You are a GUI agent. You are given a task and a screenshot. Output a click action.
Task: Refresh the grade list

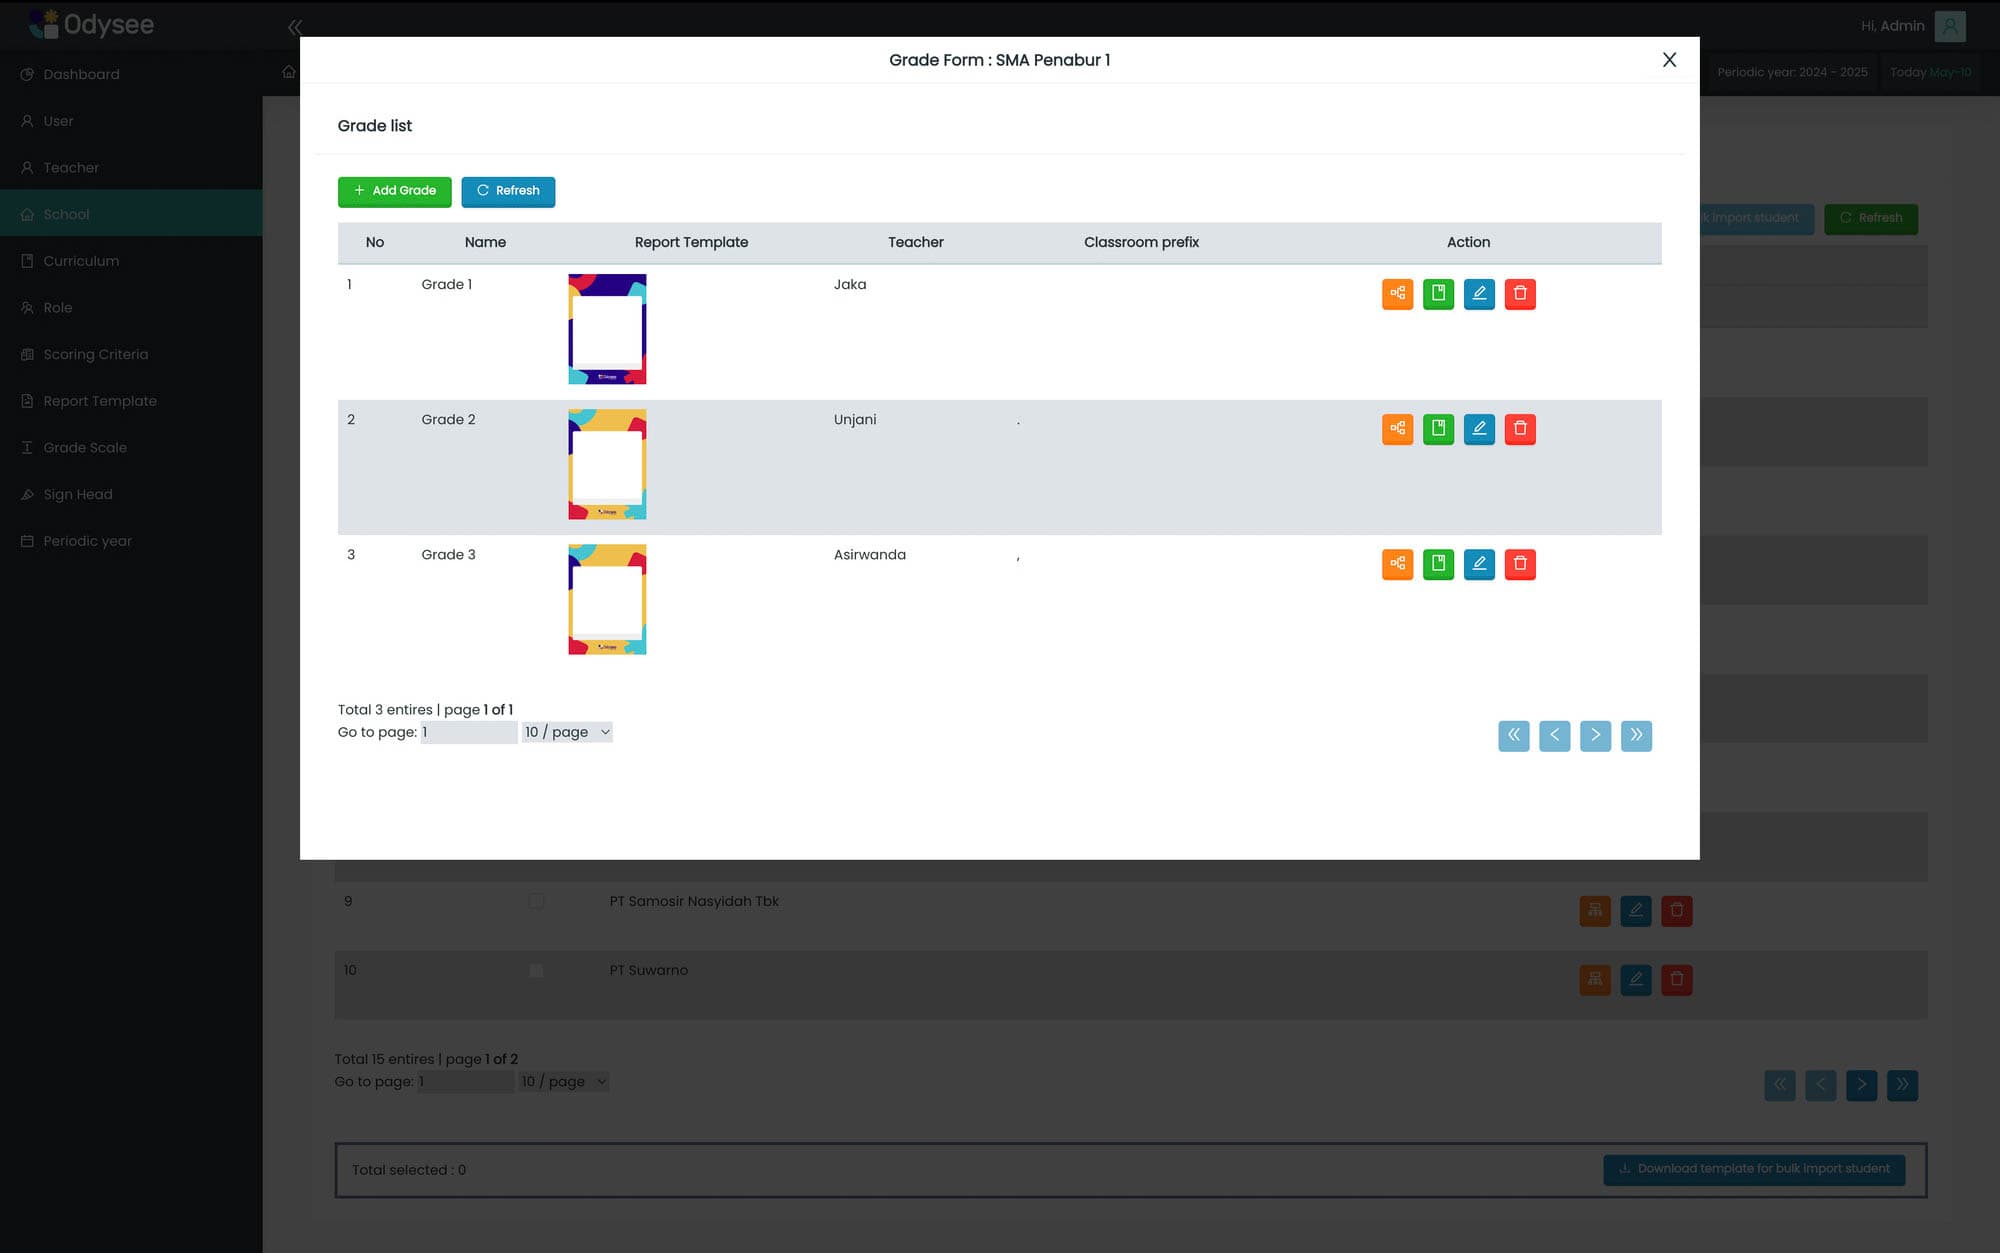tap(508, 191)
